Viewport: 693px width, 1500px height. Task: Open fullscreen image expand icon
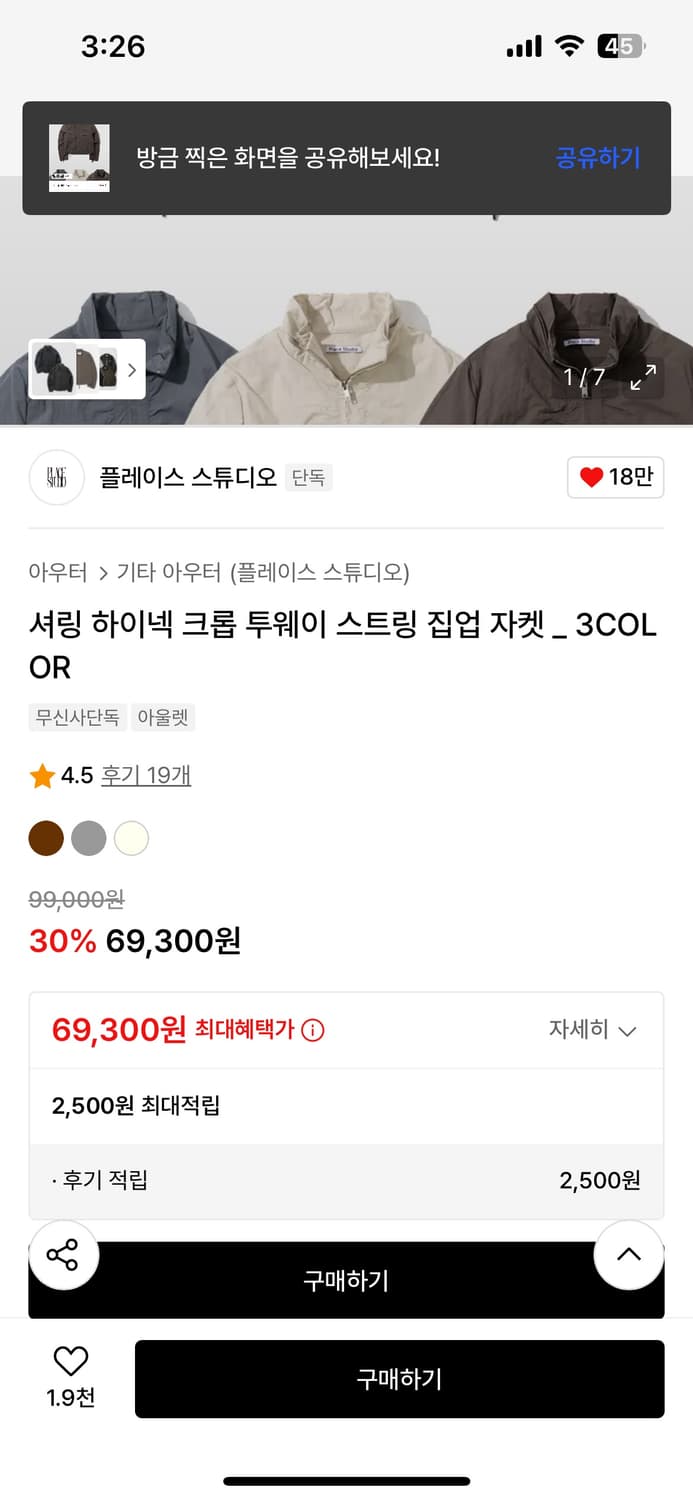pyautogui.click(x=643, y=377)
